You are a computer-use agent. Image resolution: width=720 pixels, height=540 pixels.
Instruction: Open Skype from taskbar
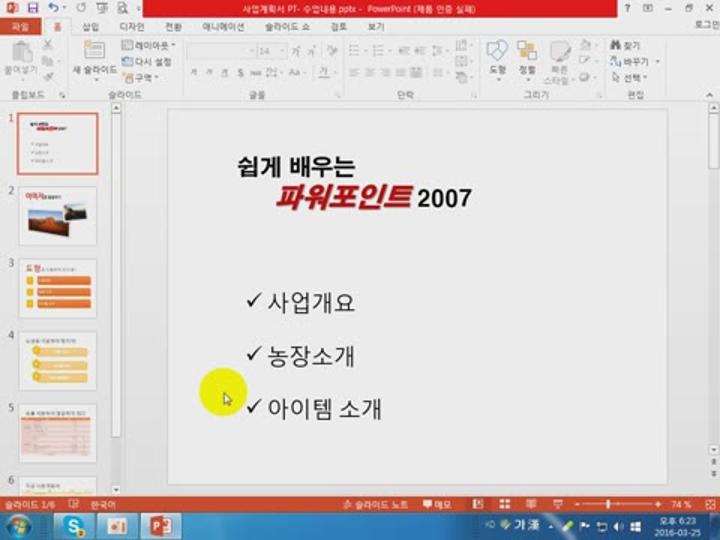click(74, 527)
